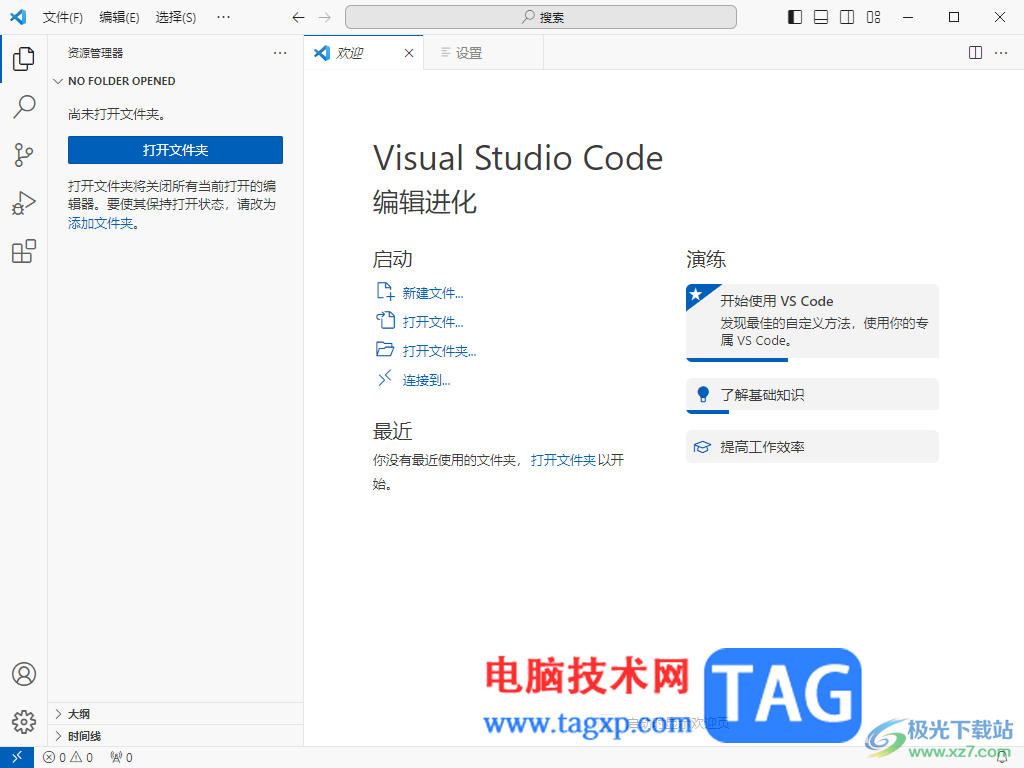Open the Search view in activity bar
Image resolution: width=1024 pixels, height=768 pixels.
[x=24, y=106]
